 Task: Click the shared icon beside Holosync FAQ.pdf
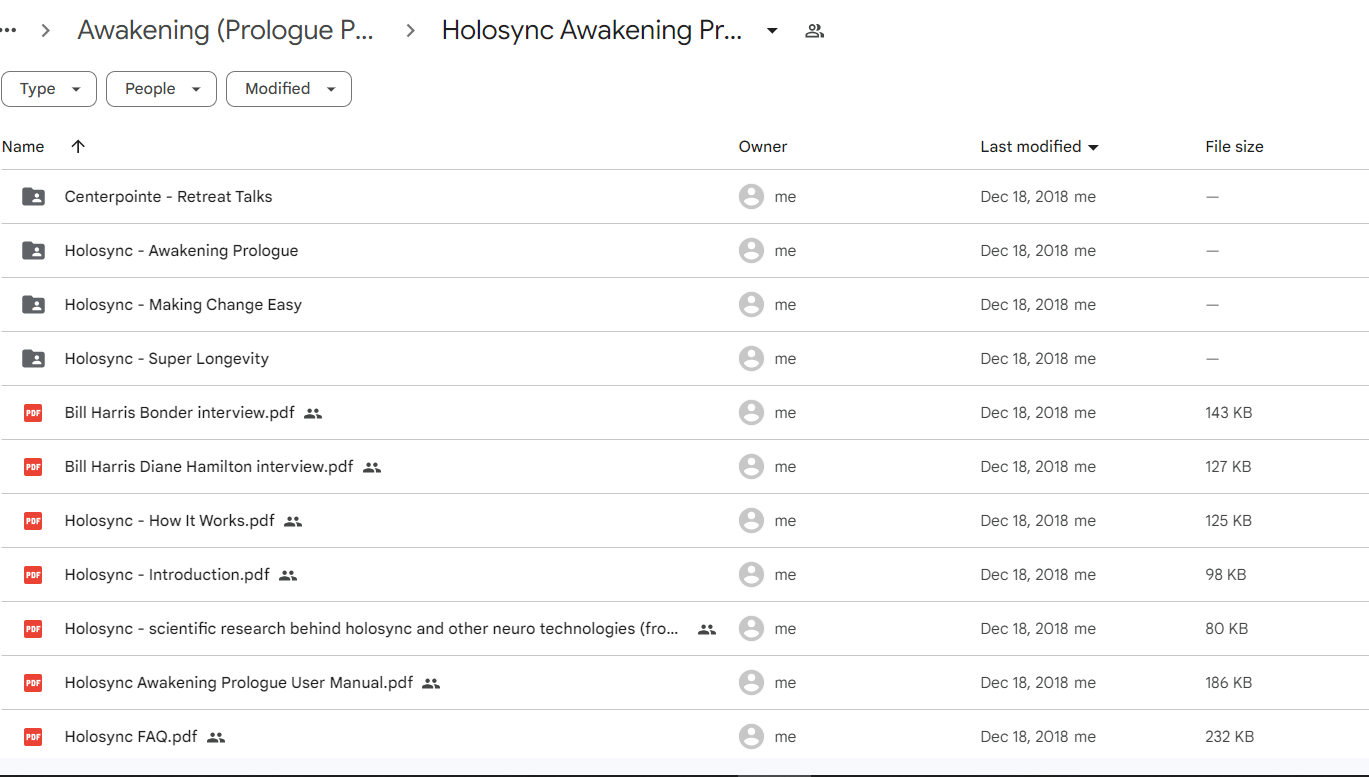point(216,737)
